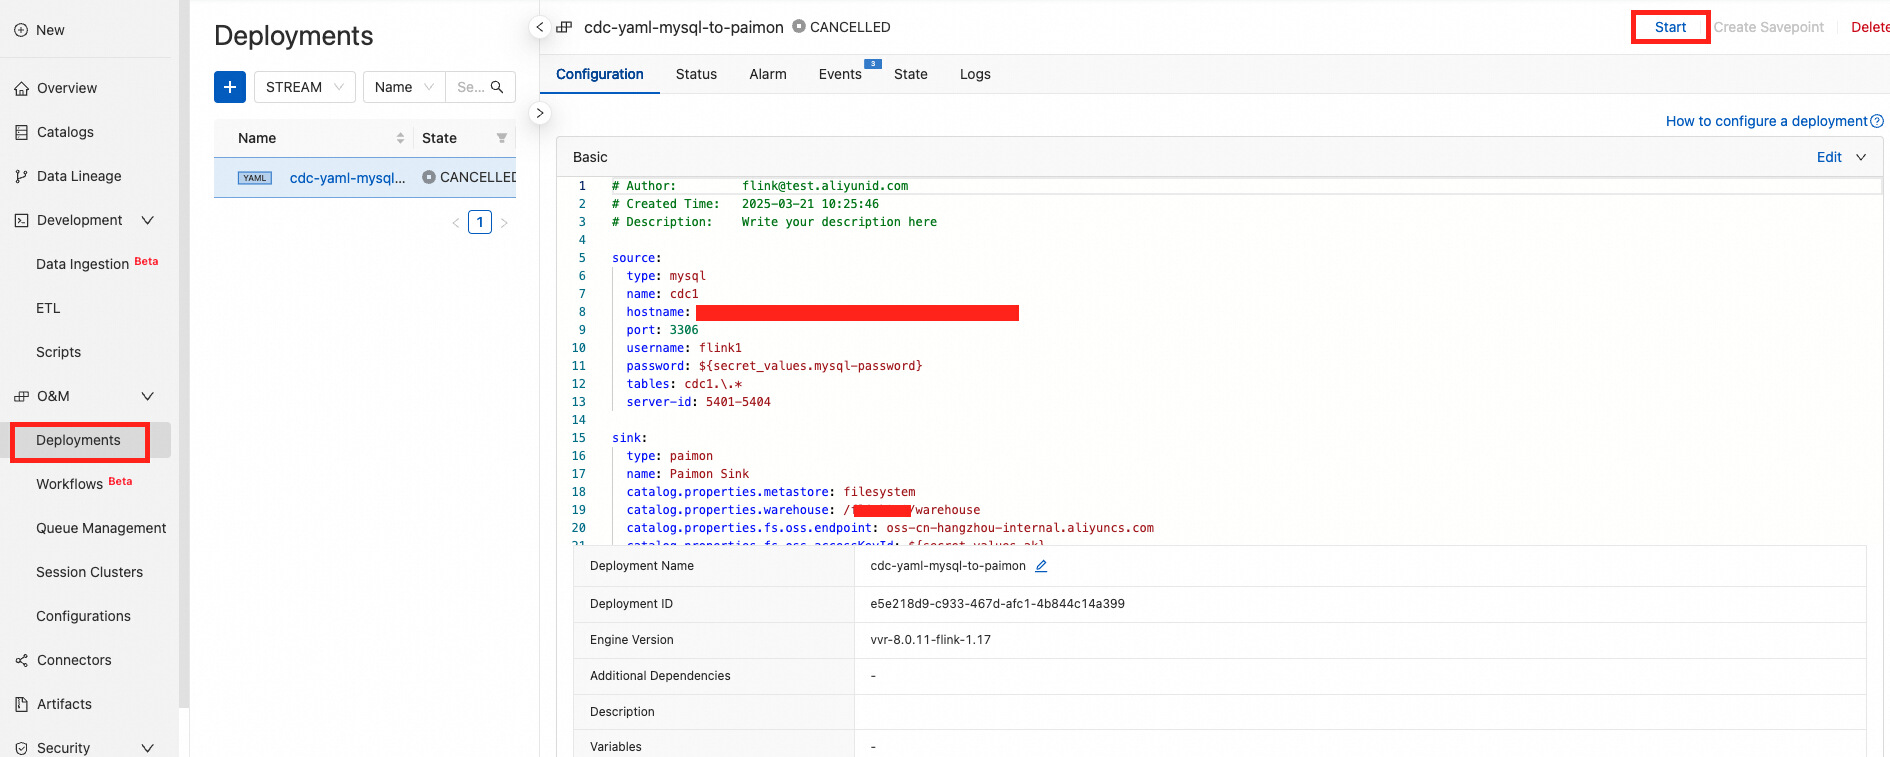Image resolution: width=1890 pixels, height=757 pixels.
Task: Click the Name column sort arrows
Action: (400, 138)
